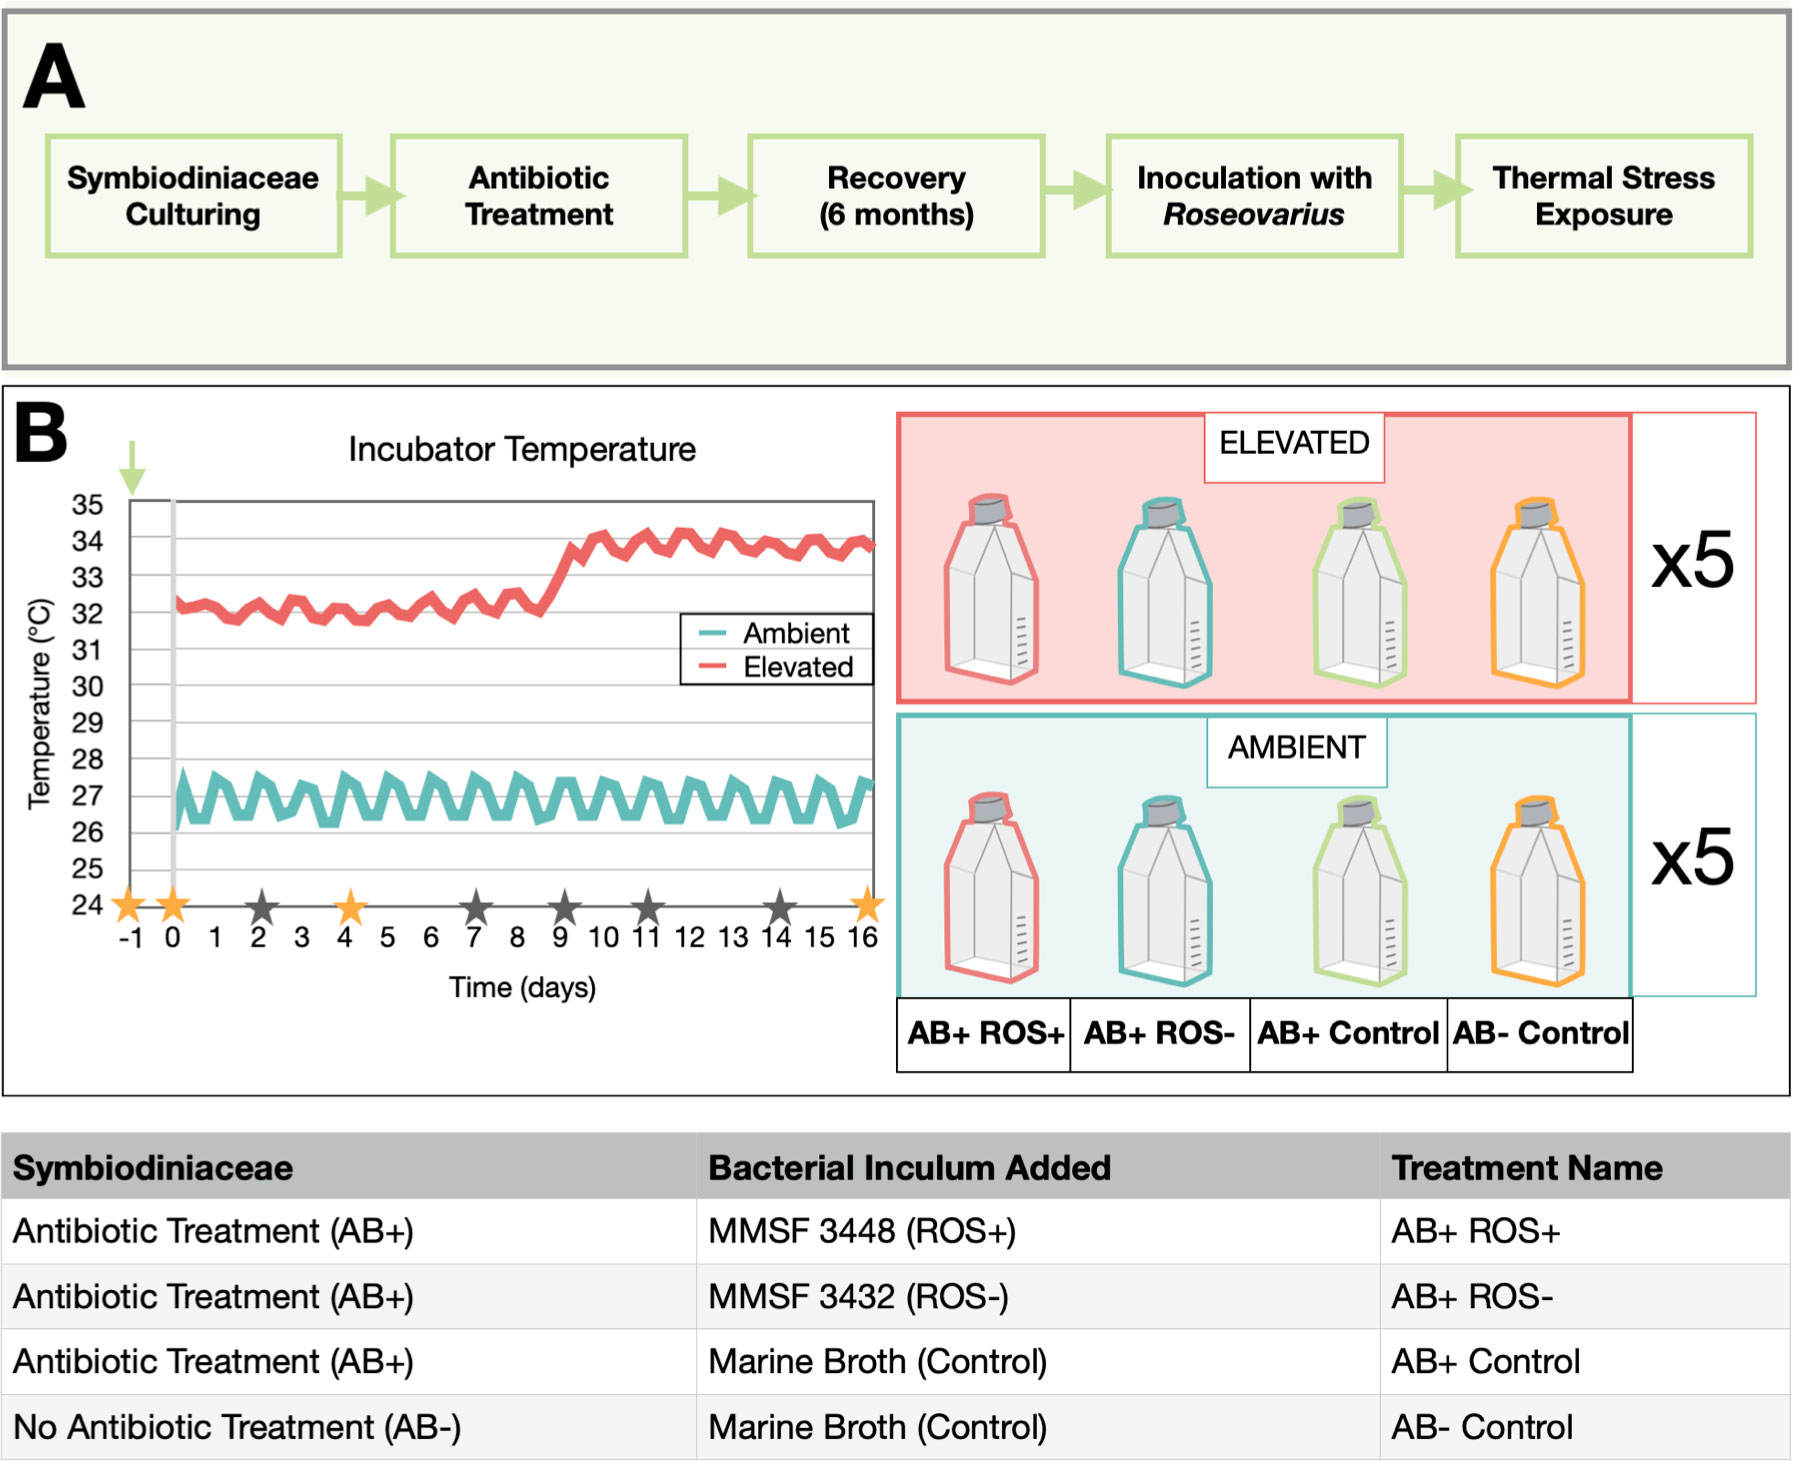The height and width of the screenshot is (1461, 1793).
Task: Click the gray star at day 7
Action: 476,907
